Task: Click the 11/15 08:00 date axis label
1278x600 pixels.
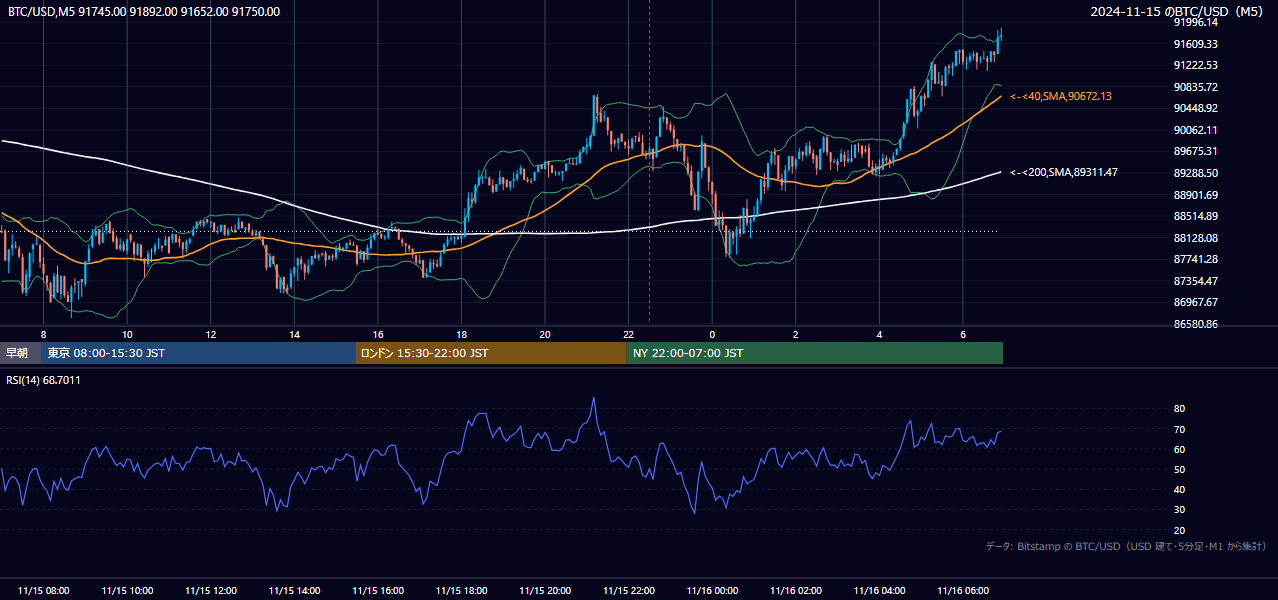Action: (44, 590)
